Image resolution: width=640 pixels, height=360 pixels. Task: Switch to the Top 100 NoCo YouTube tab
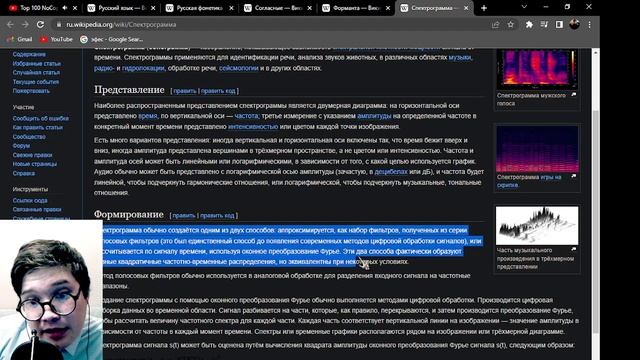point(33,8)
